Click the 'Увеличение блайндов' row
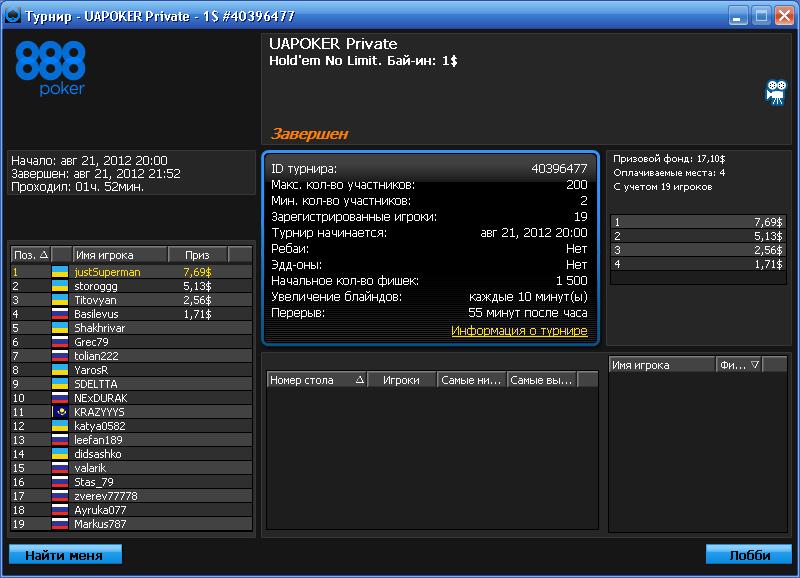800x578 pixels. (x=429, y=296)
